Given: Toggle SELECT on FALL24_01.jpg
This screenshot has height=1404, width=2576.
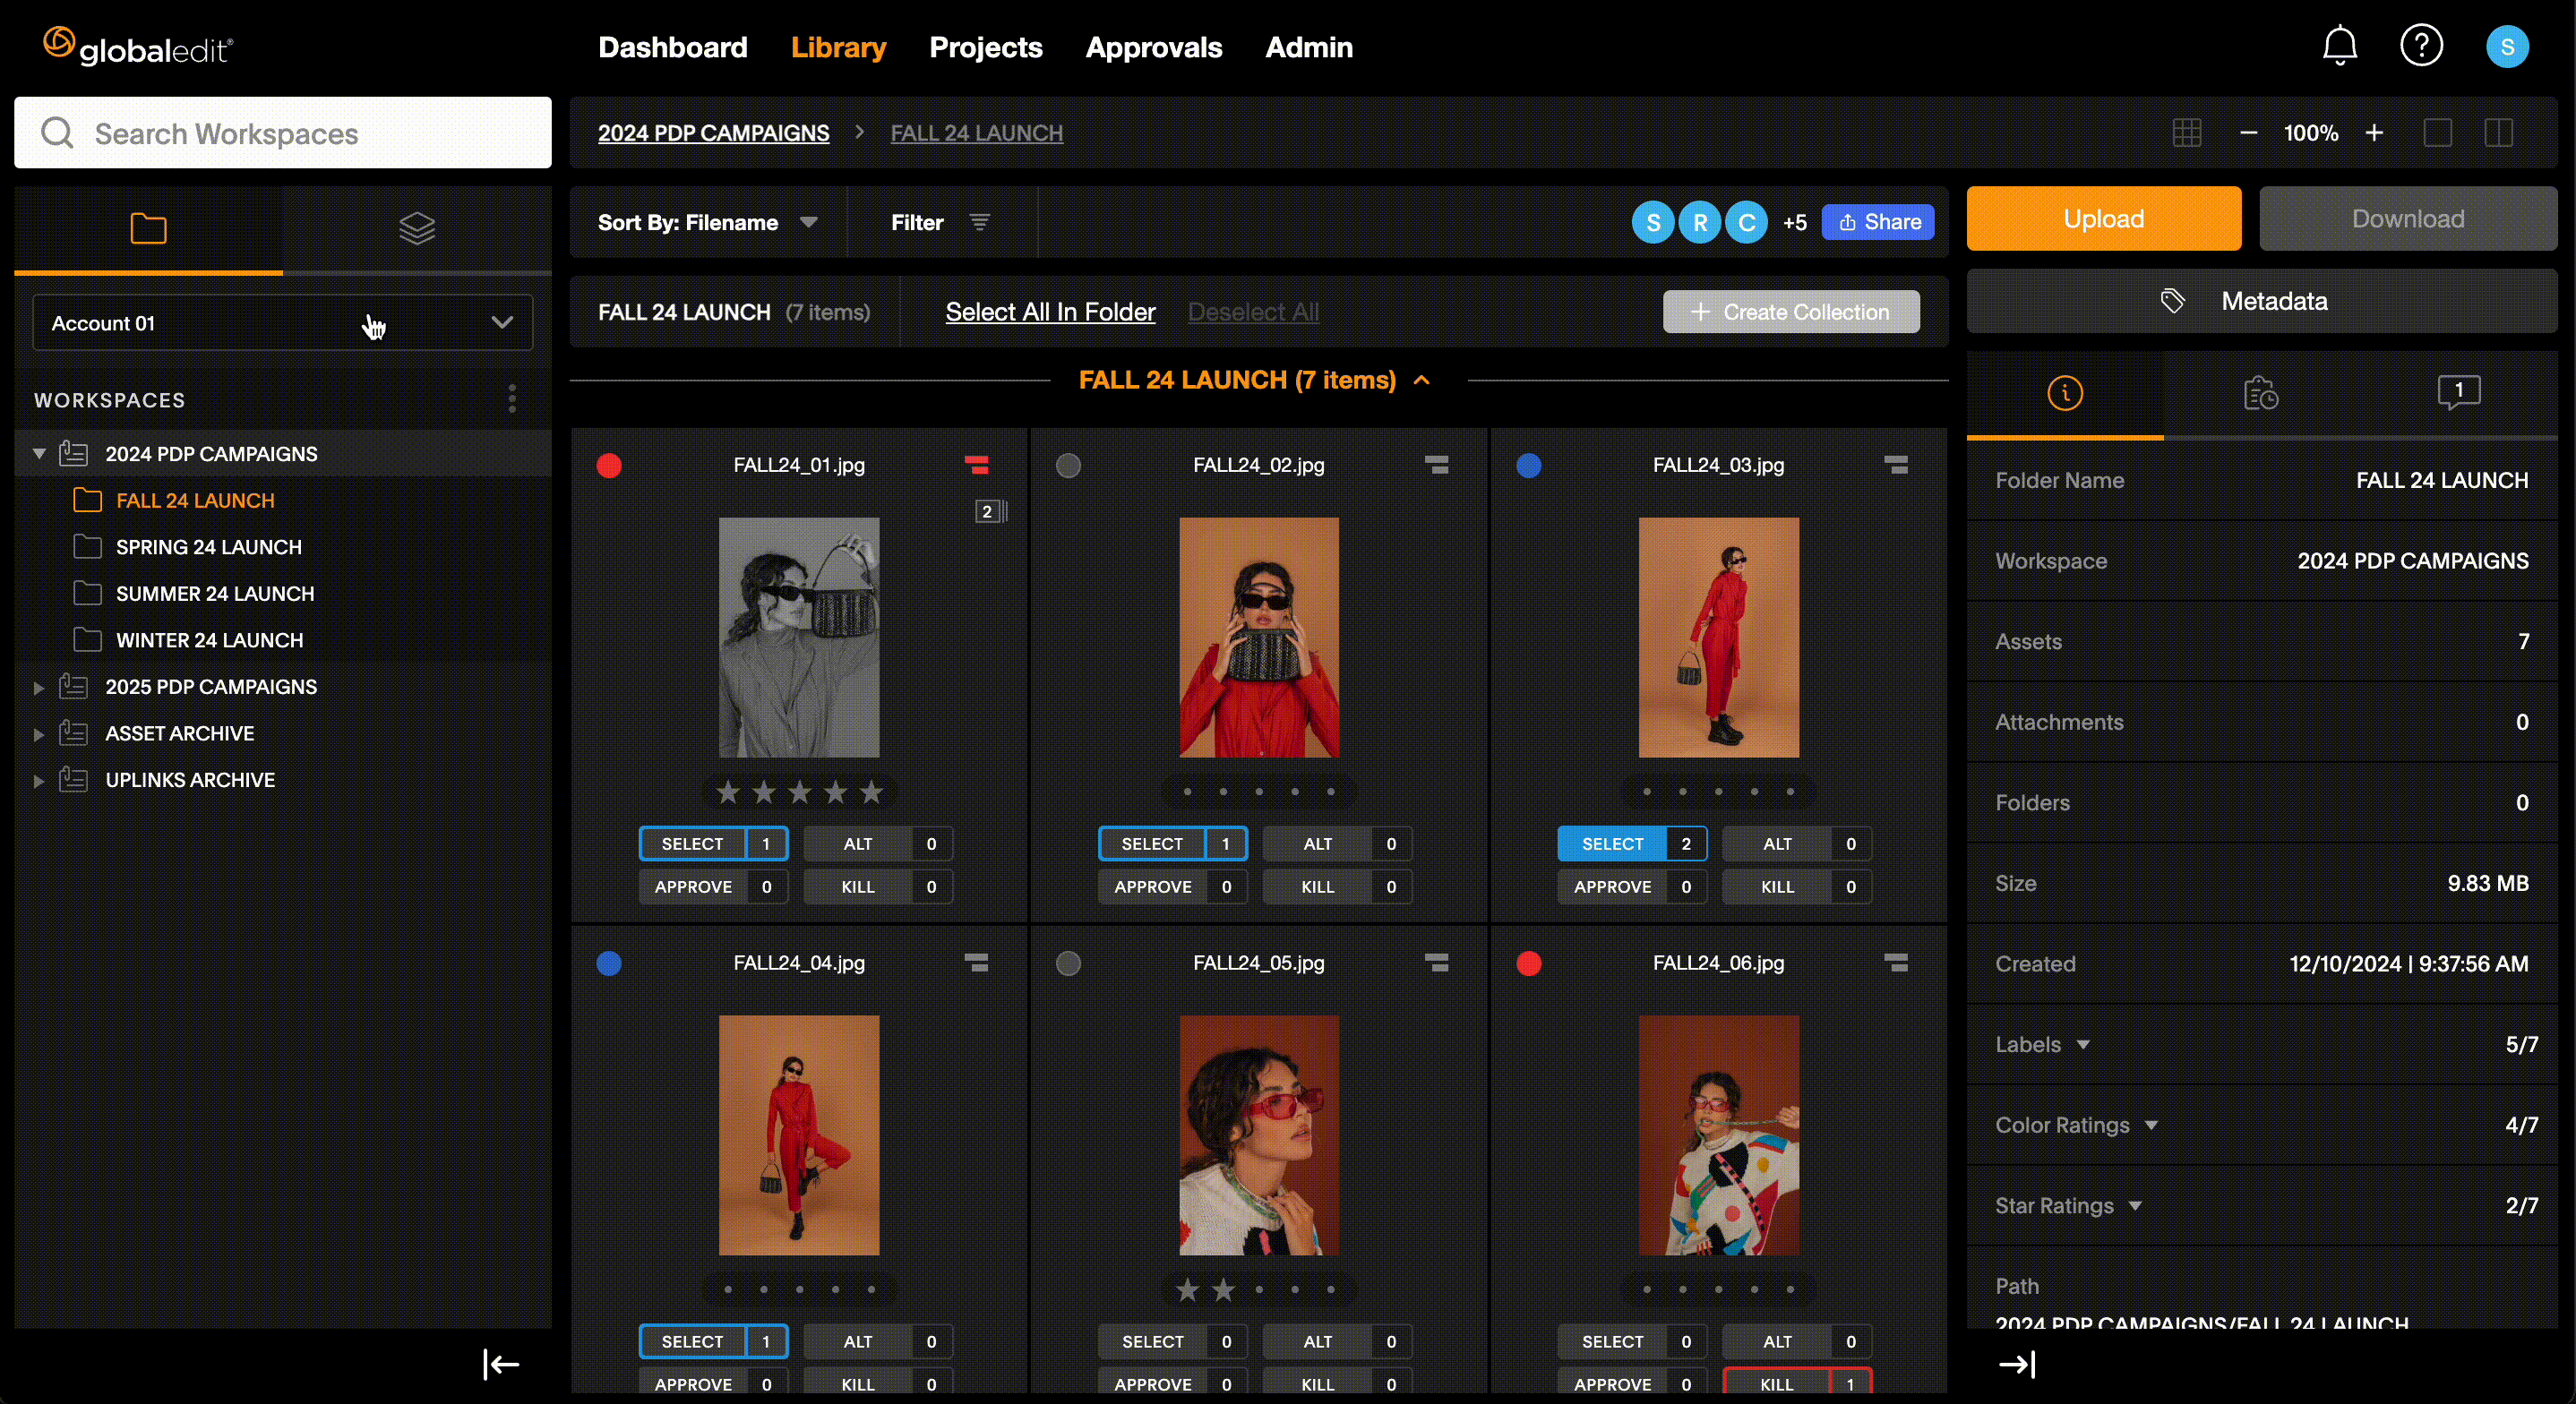Looking at the screenshot, I should pos(713,843).
